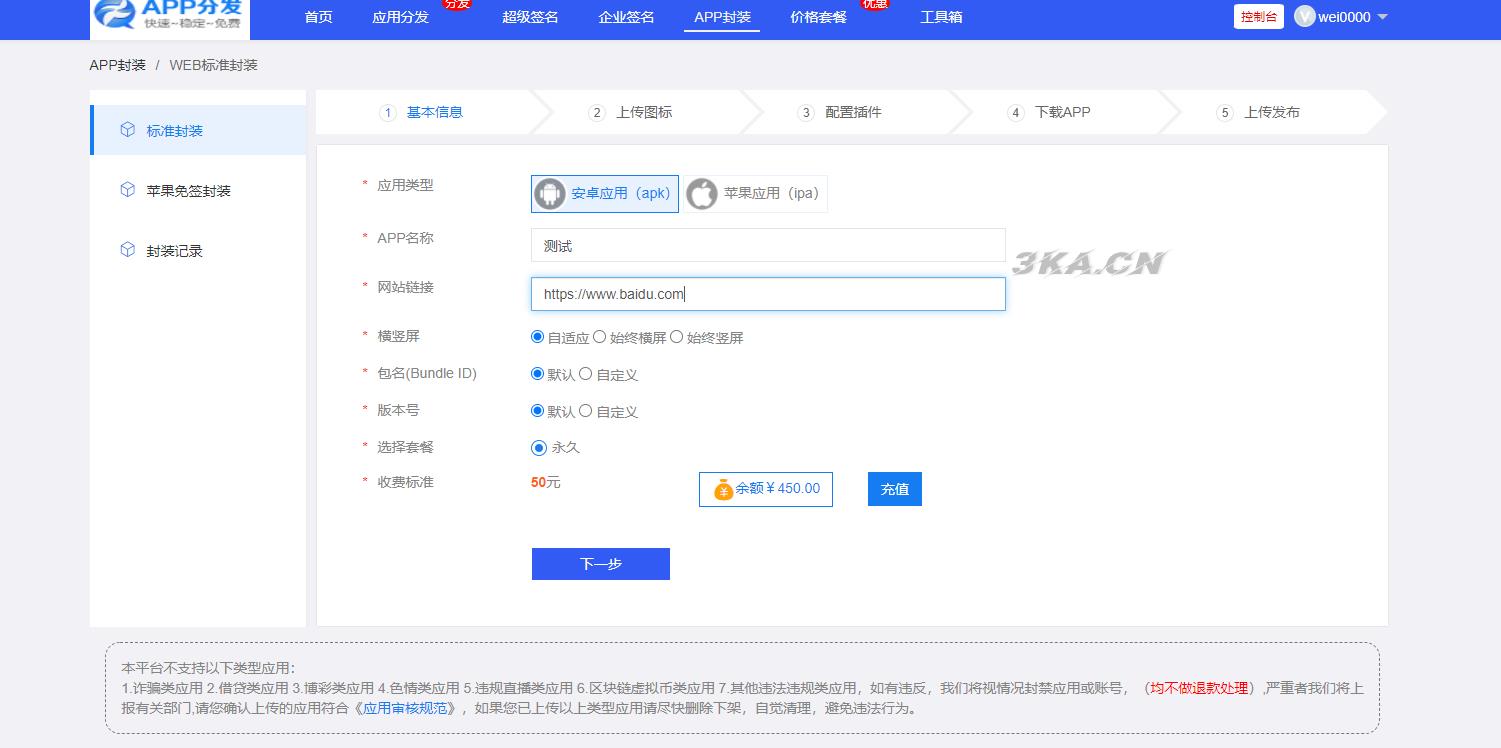
Task: Expand the wei0000 account dropdown arrow
Action: tap(1383, 17)
